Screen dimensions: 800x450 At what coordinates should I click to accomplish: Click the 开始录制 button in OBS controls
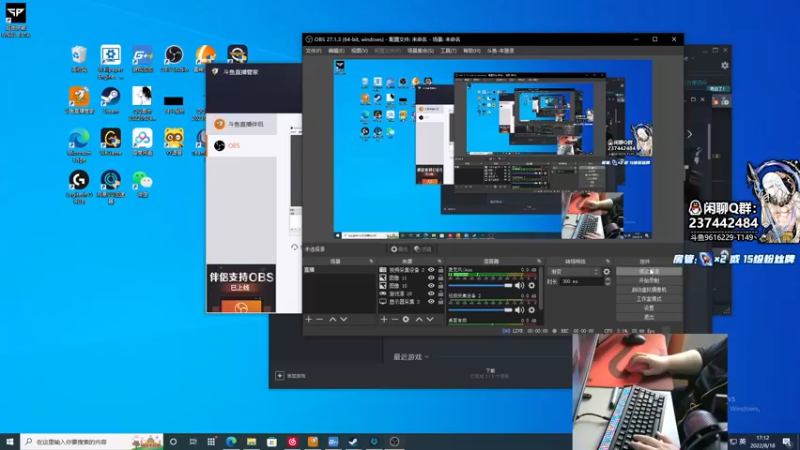pyautogui.click(x=649, y=281)
